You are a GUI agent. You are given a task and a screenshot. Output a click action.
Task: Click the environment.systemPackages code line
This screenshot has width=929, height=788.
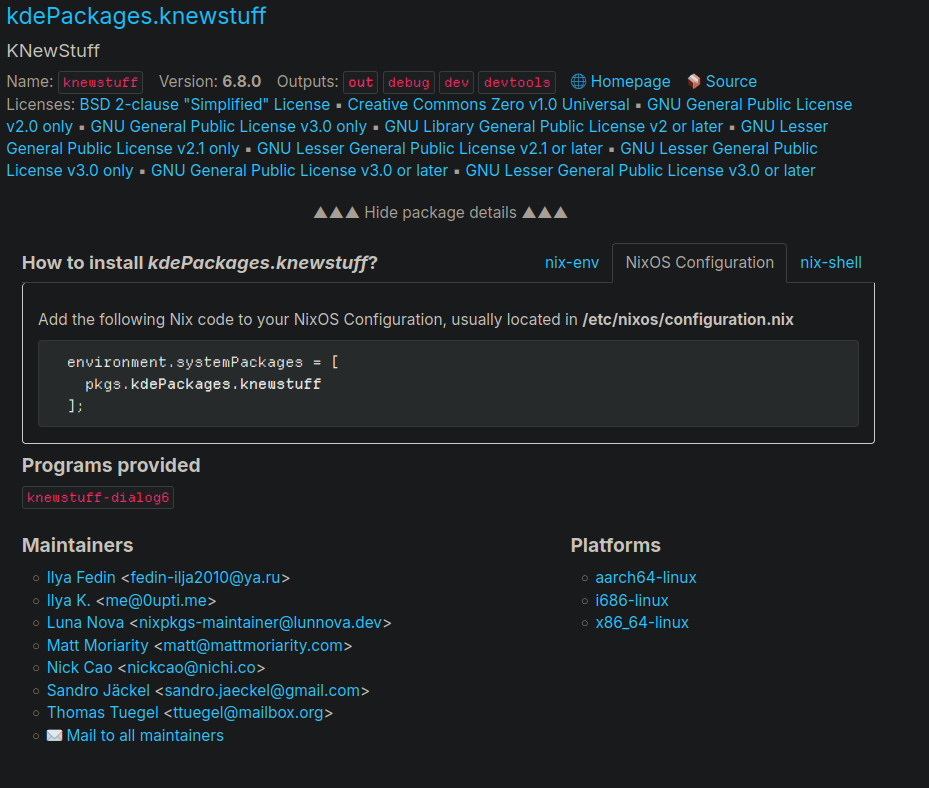pyautogui.click(x=203, y=362)
